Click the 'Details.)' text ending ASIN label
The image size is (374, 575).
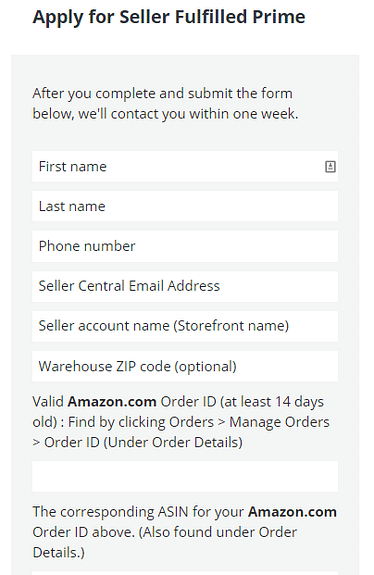58,553
